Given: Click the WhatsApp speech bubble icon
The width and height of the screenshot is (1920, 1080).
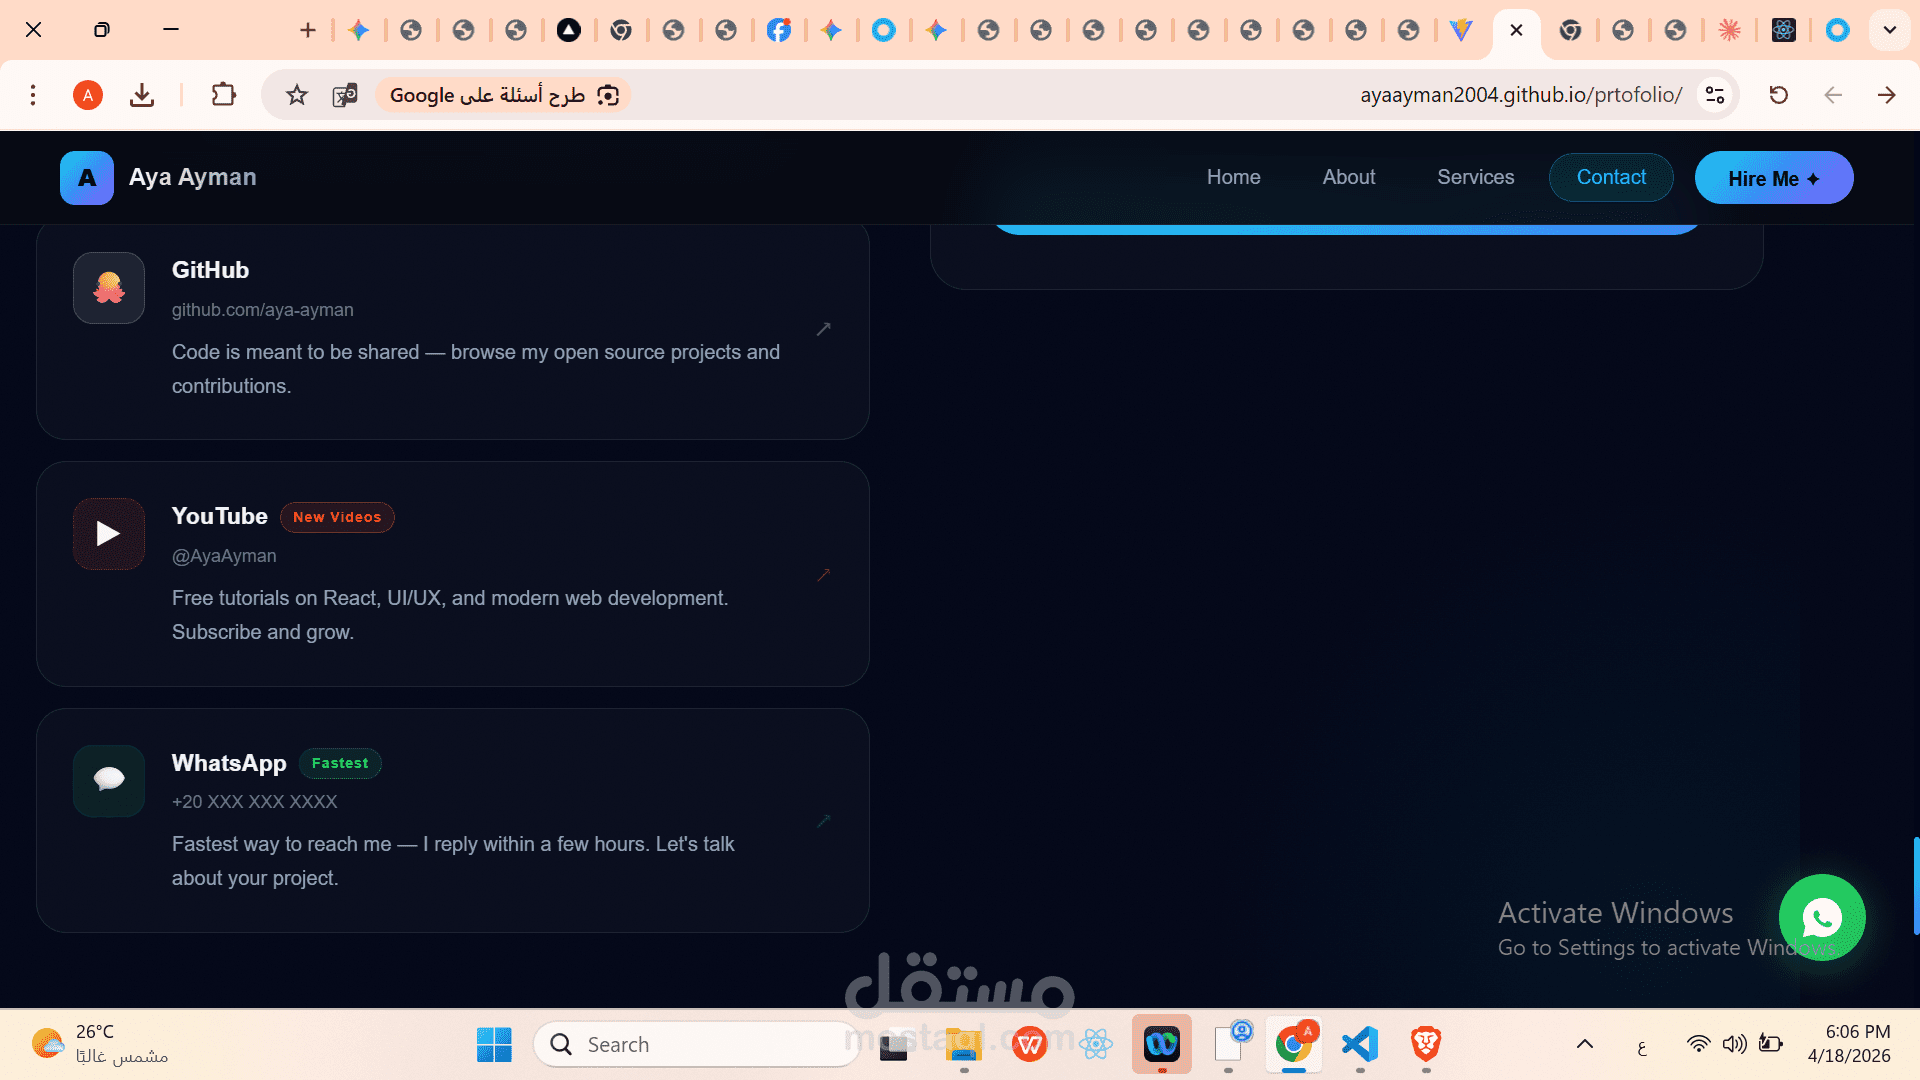Looking at the screenshot, I should 109,780.
